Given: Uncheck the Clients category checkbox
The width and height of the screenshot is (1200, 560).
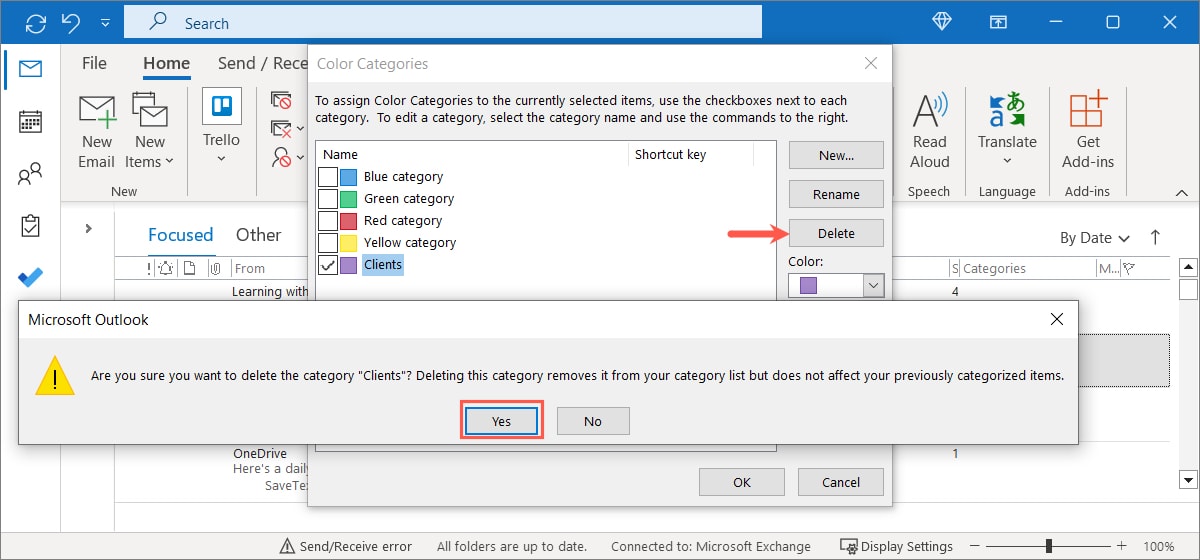Looking at the screenshot, I should click(328, 265).
